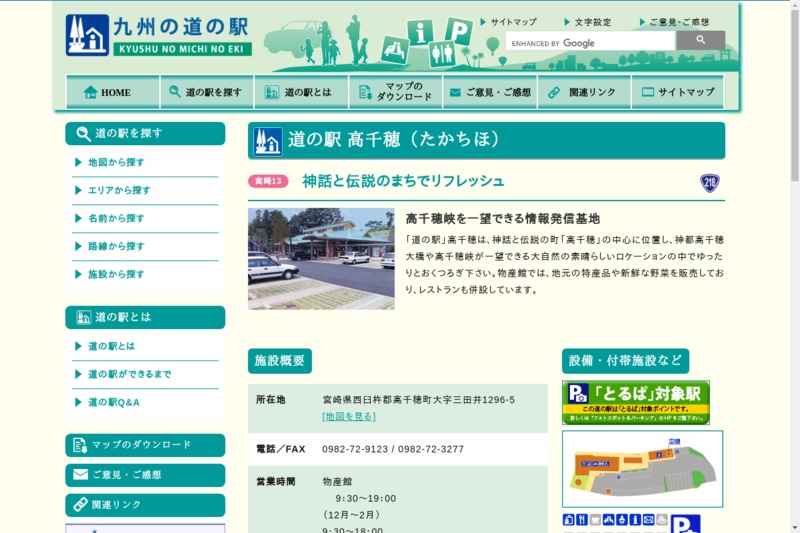
Task: Click the route 218 shield icon
Action: (710, 182)
